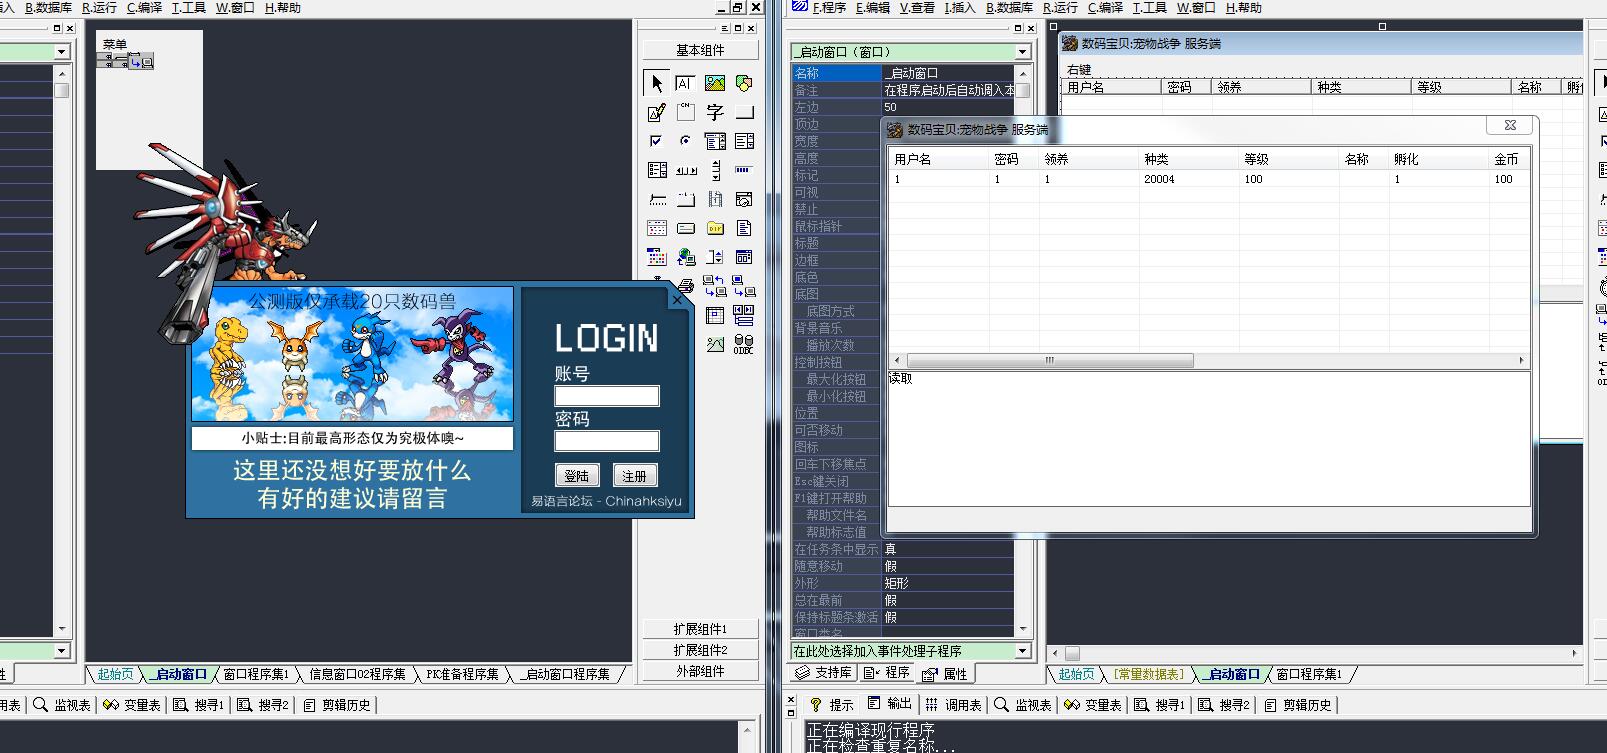The image size is (1607, 753).
Task: Select the group box component labeled CN
Action: tap(685, 112)
